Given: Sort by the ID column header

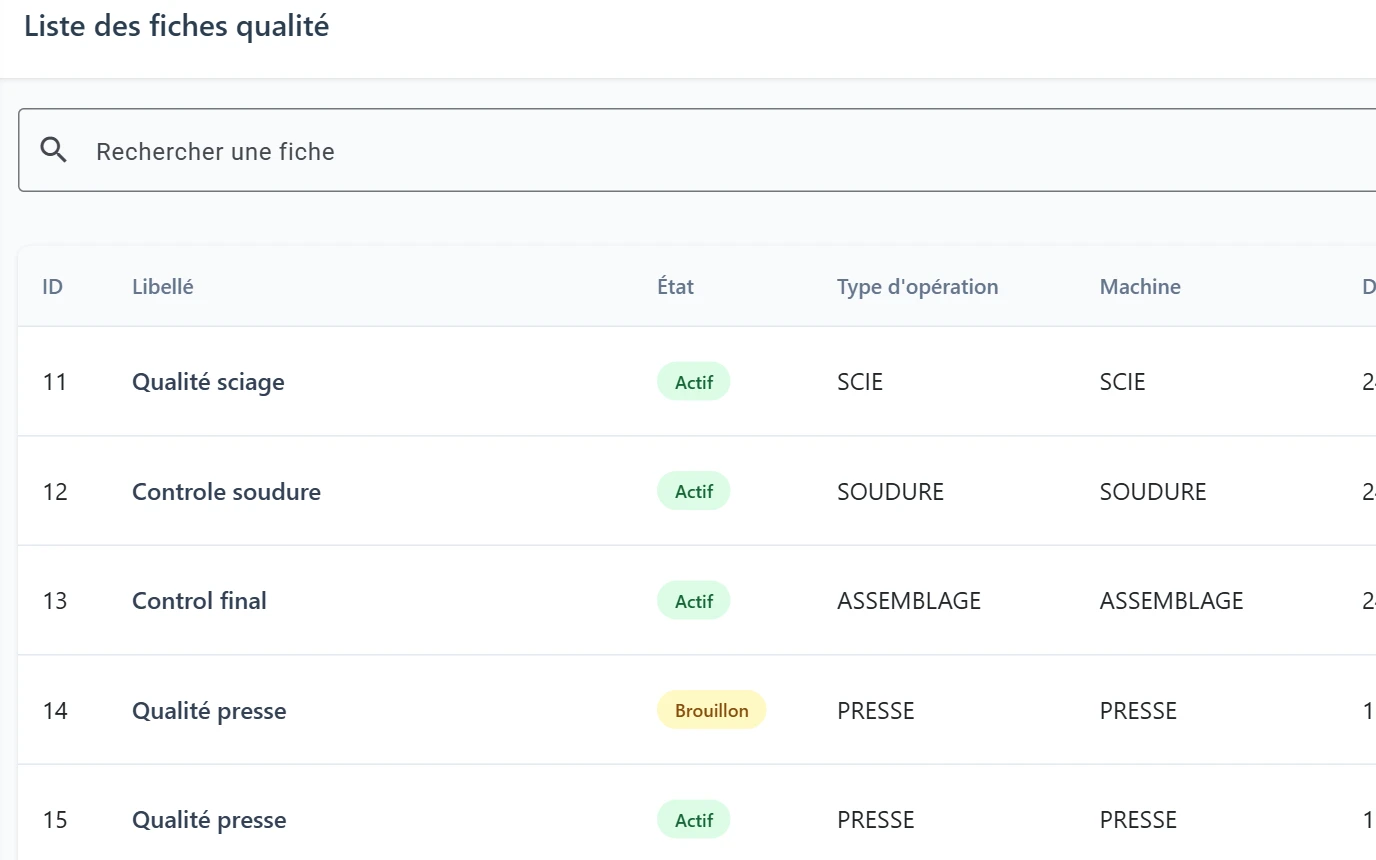Looking at the screenshot, I should pos(52,287).
